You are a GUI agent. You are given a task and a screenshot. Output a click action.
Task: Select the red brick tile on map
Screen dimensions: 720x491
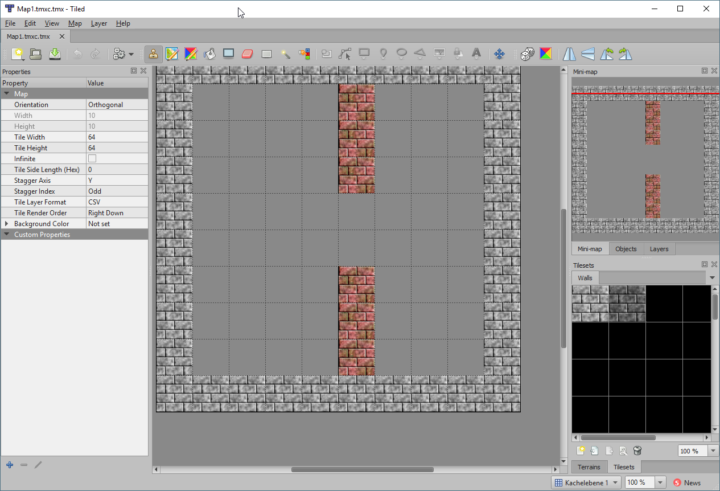tap(356, 139)
